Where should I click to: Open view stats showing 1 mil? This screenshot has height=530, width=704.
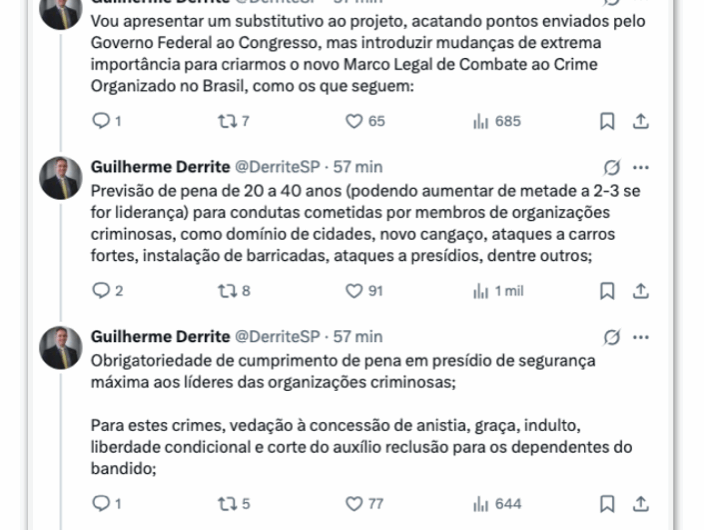(x=480, y=291)
